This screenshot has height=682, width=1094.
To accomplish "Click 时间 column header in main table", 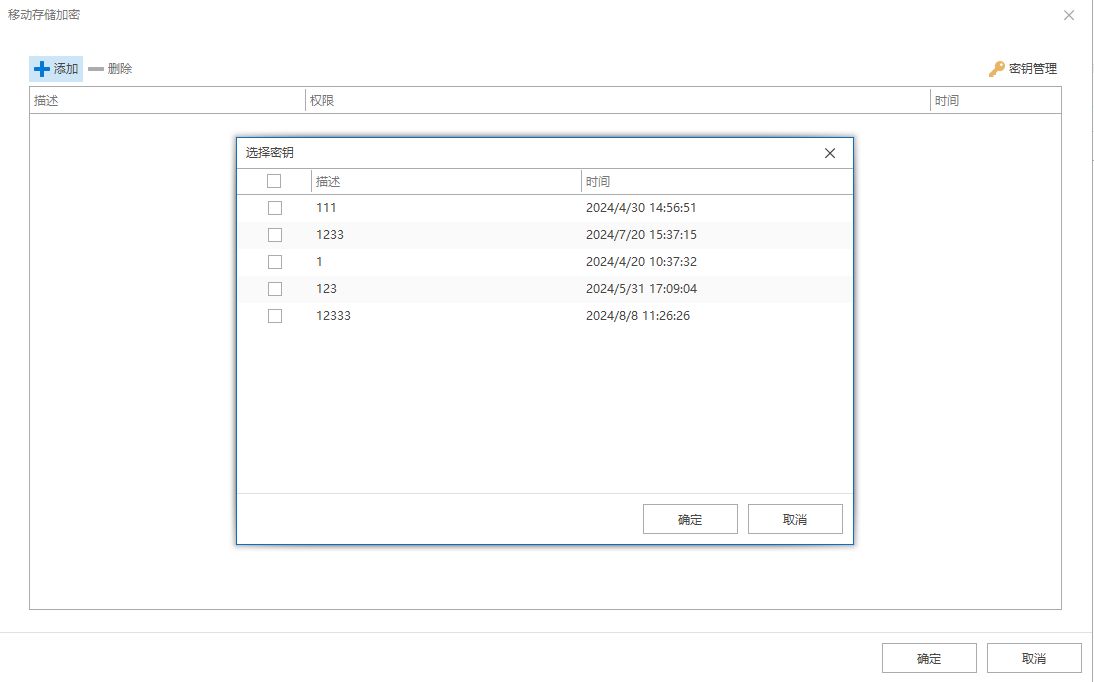I will coord(996,101).
